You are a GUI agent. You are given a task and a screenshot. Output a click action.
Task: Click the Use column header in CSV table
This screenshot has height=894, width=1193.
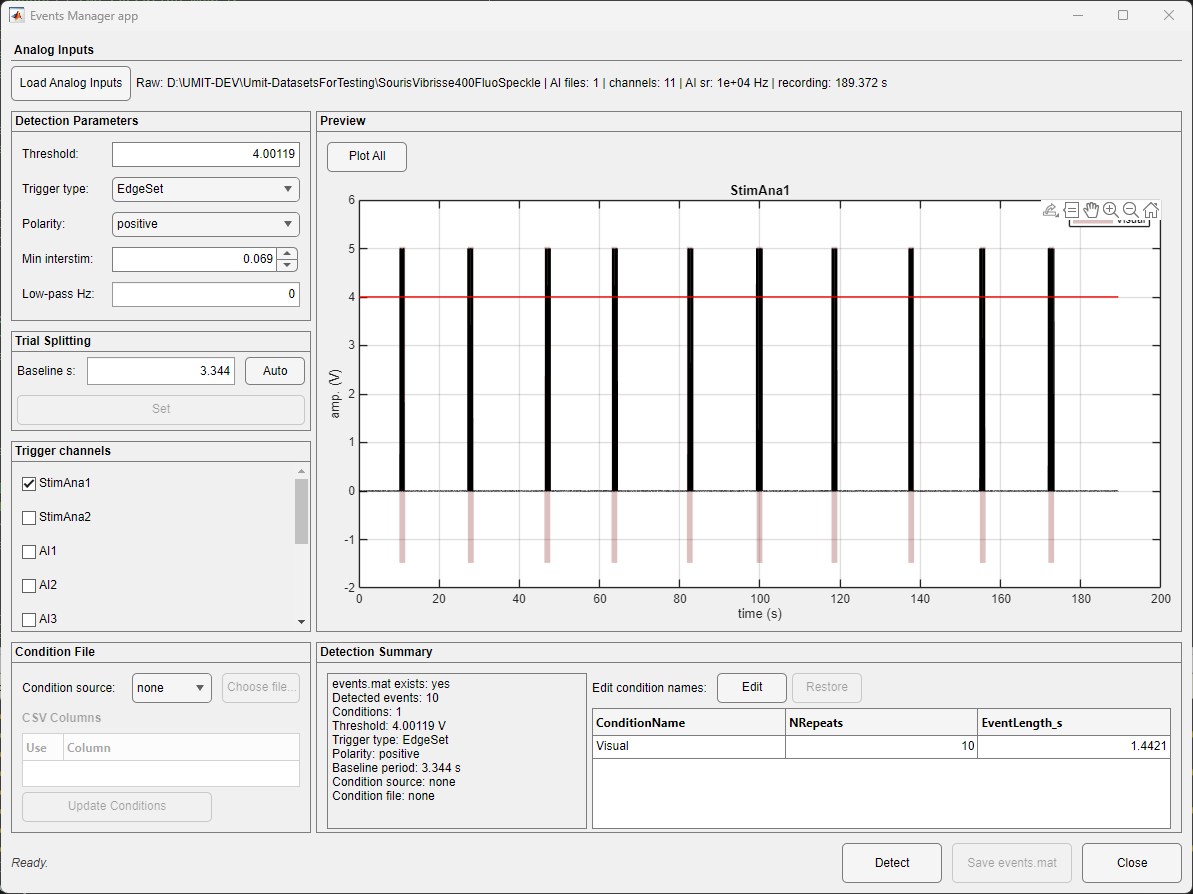(43, 748)
